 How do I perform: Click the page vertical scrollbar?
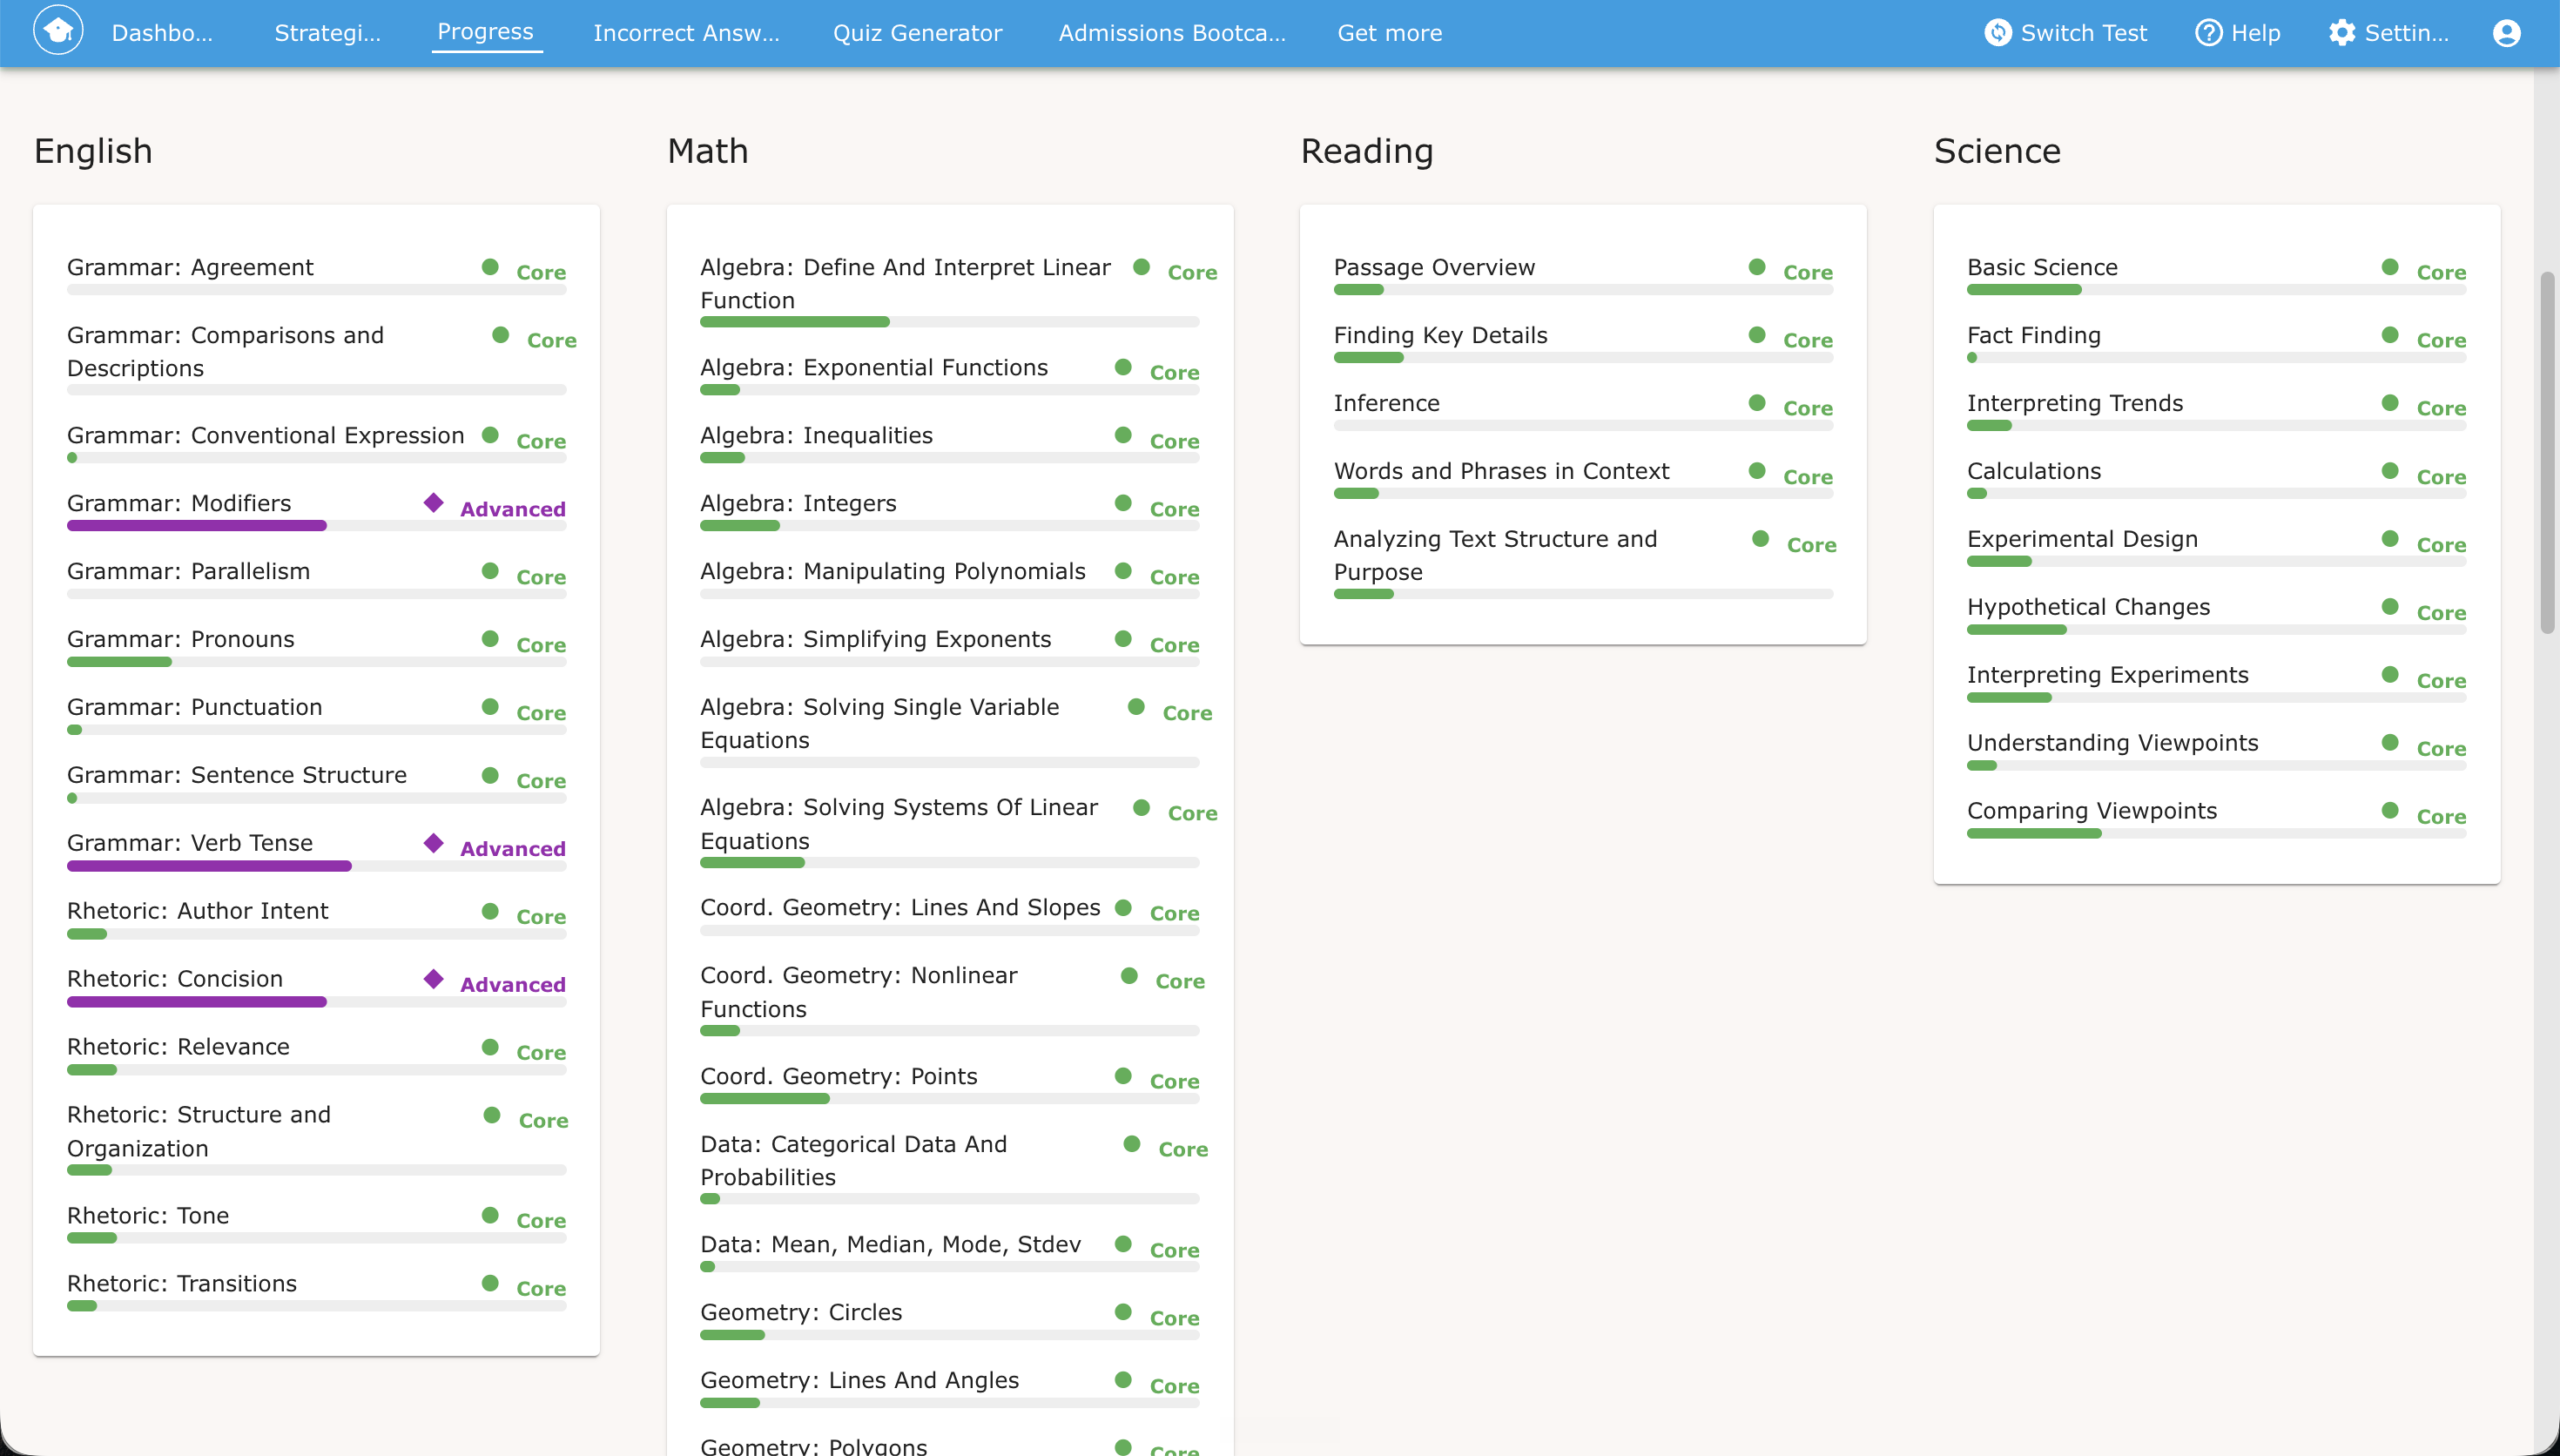[x=2547, y=452]
